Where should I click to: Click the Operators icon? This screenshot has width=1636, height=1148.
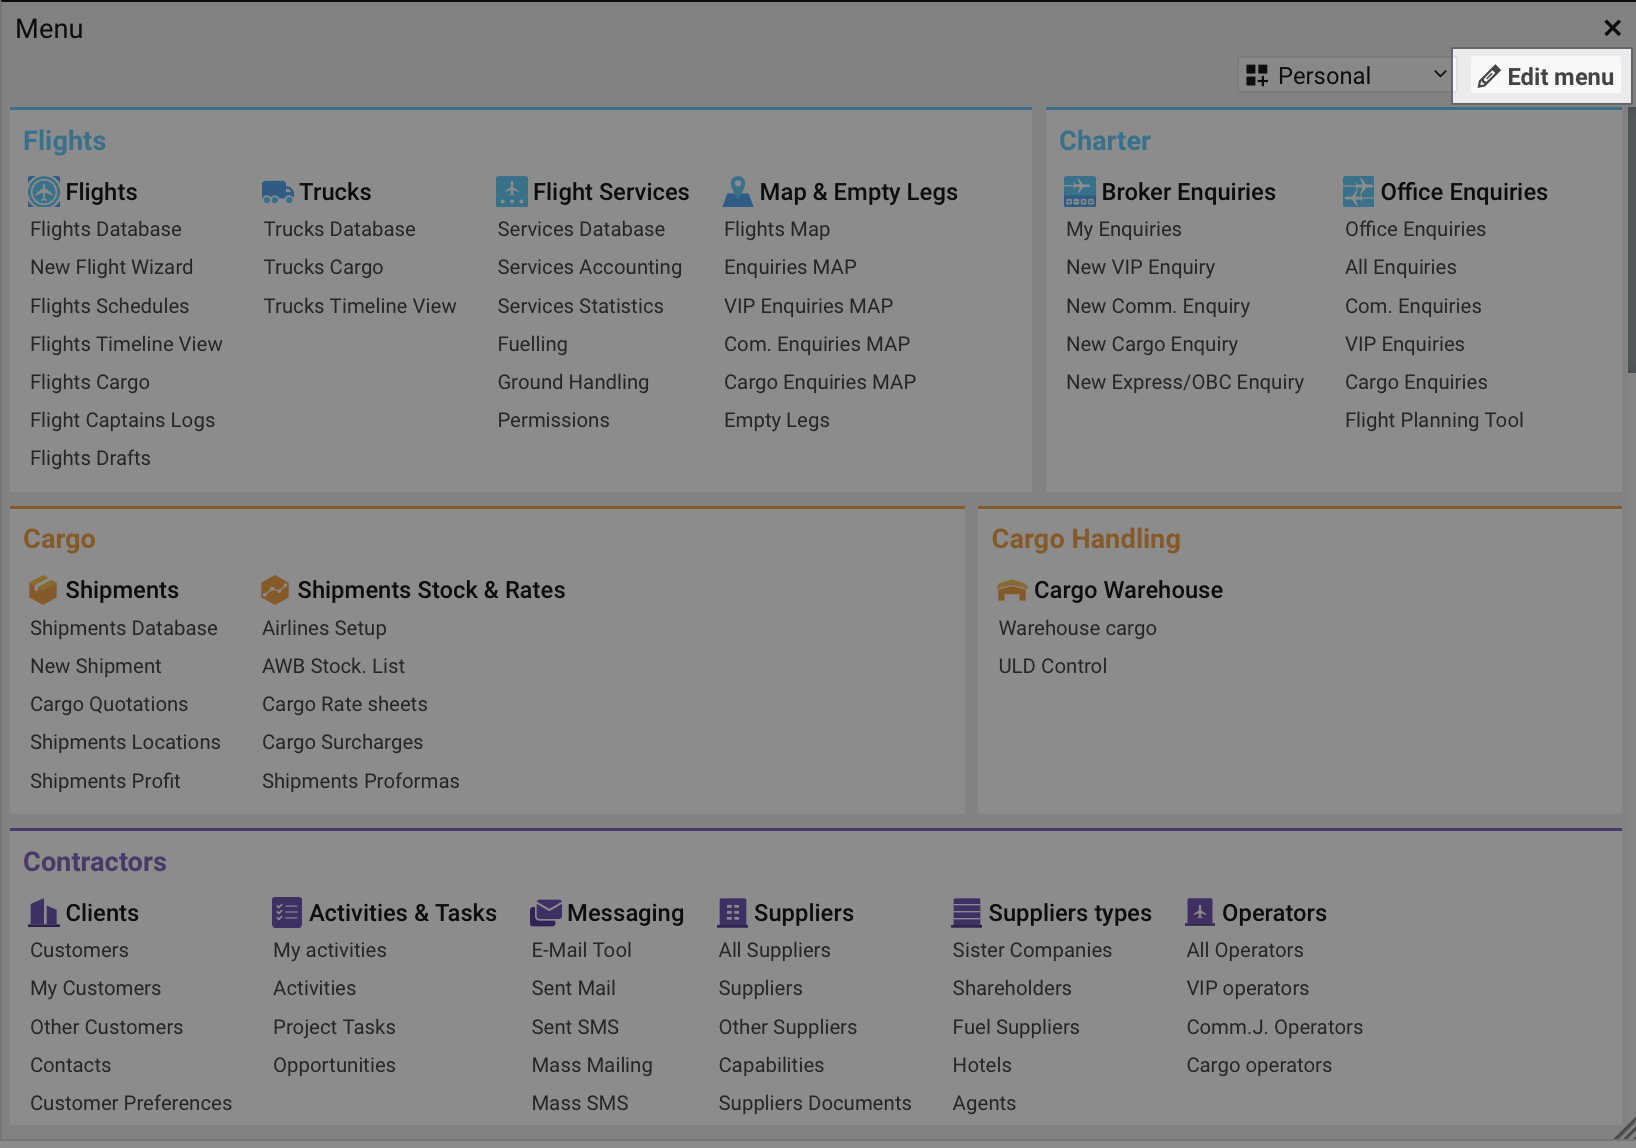point(1200,912)
